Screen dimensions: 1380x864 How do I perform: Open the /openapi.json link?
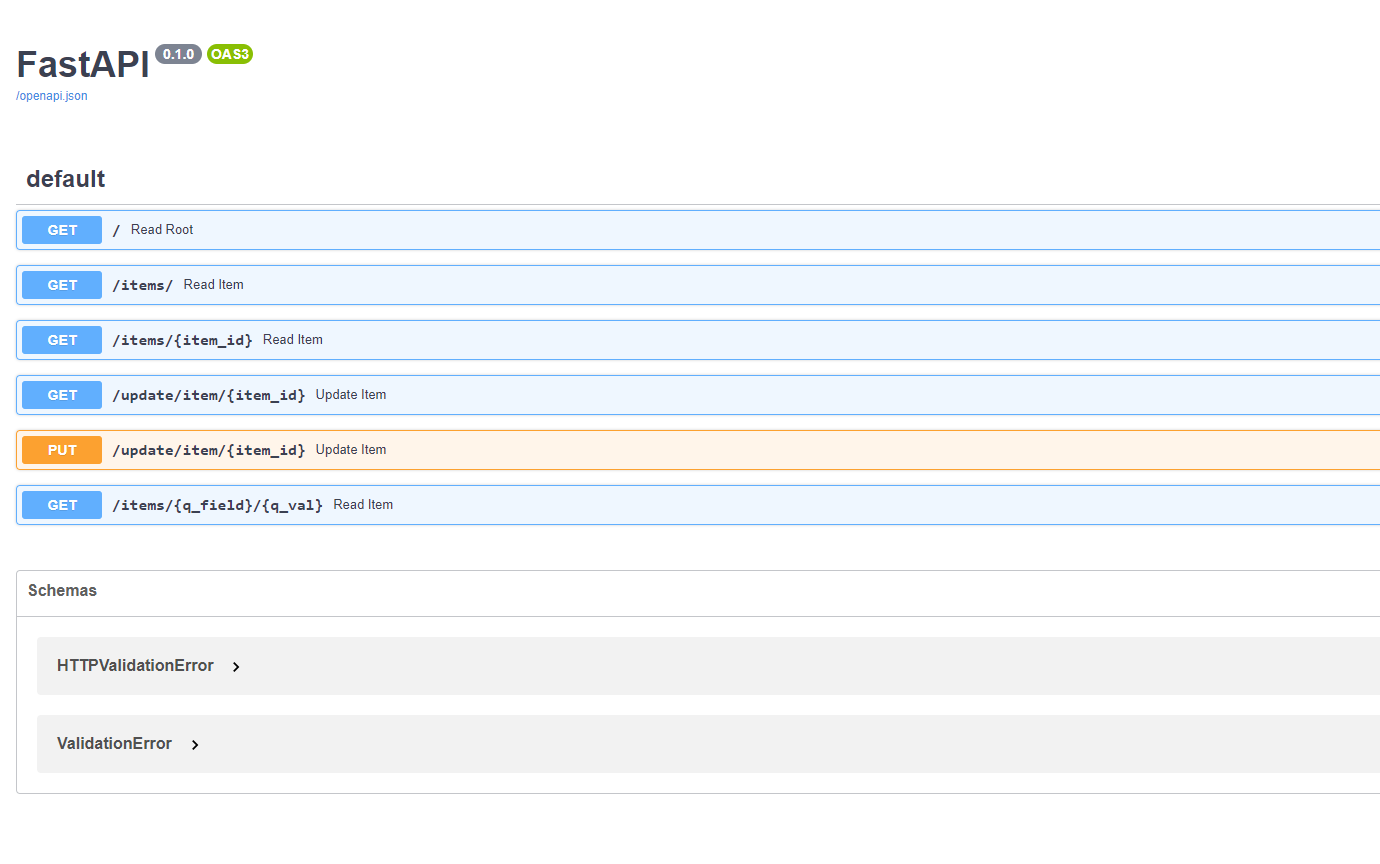click(52, 96)
